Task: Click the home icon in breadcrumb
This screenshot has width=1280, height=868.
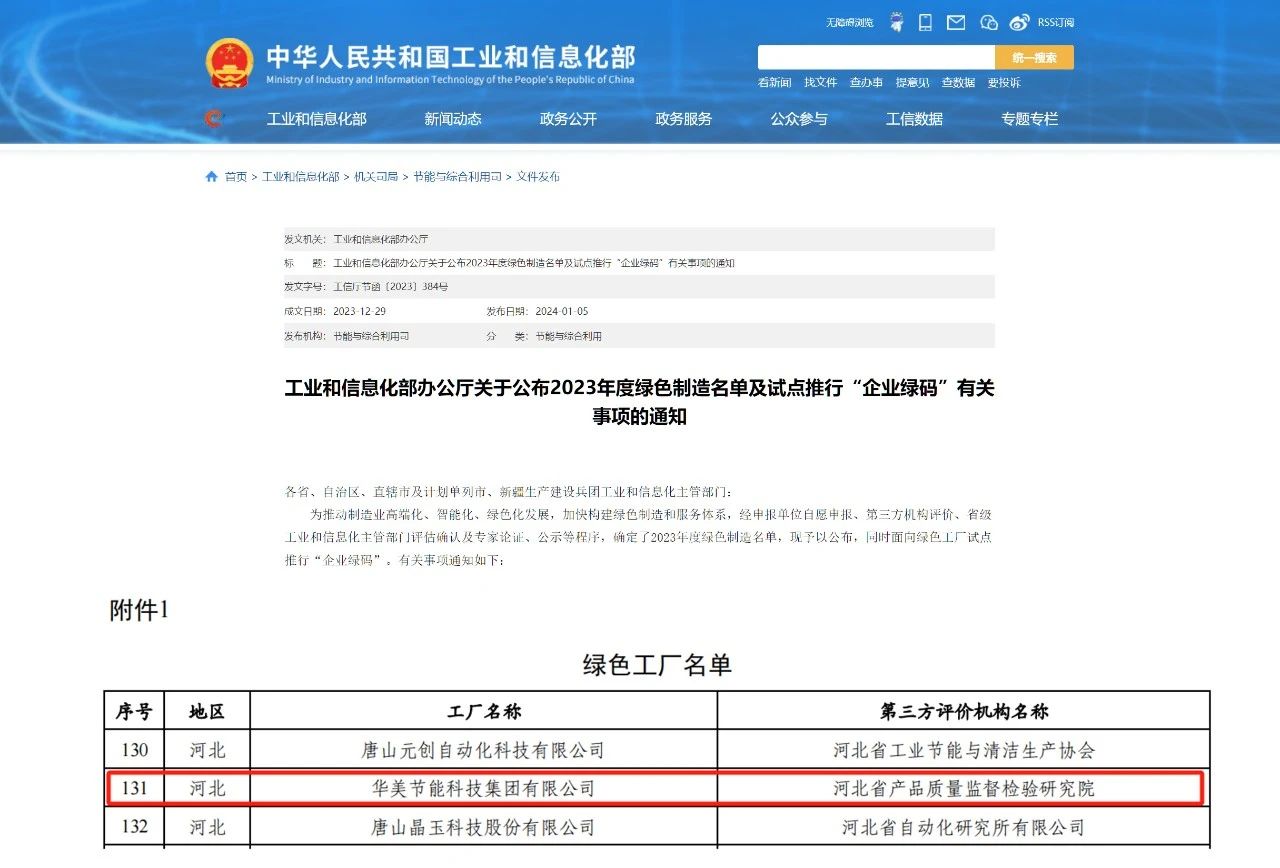Action: coord(211,177)
